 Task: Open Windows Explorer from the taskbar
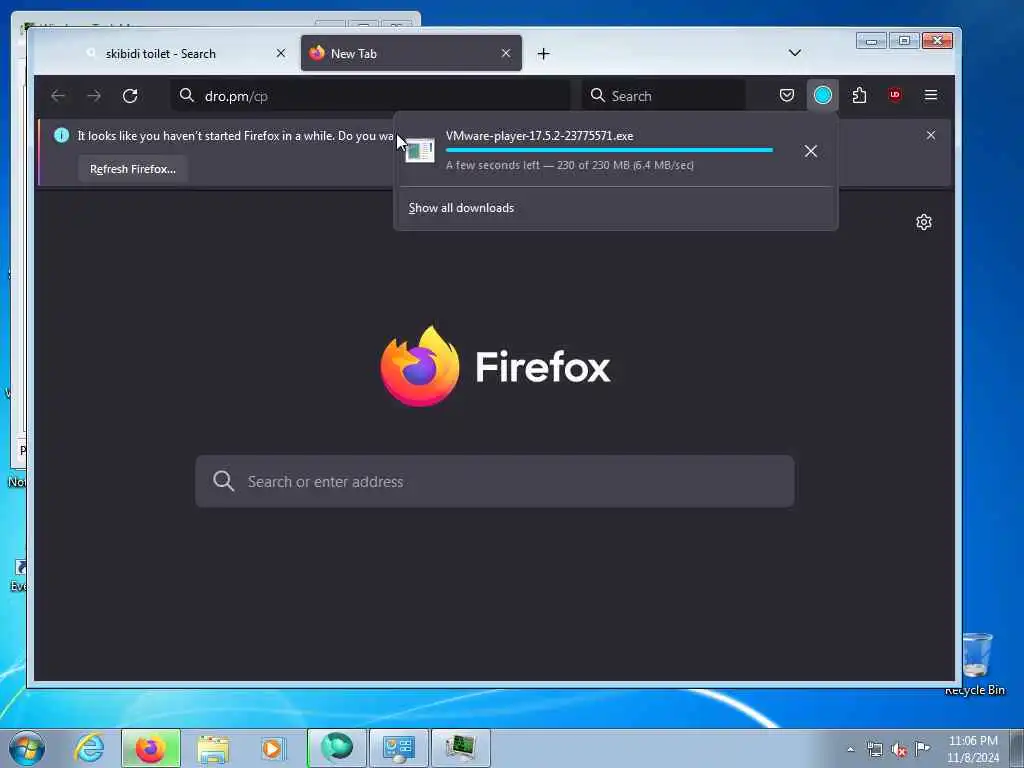point(213,749)
